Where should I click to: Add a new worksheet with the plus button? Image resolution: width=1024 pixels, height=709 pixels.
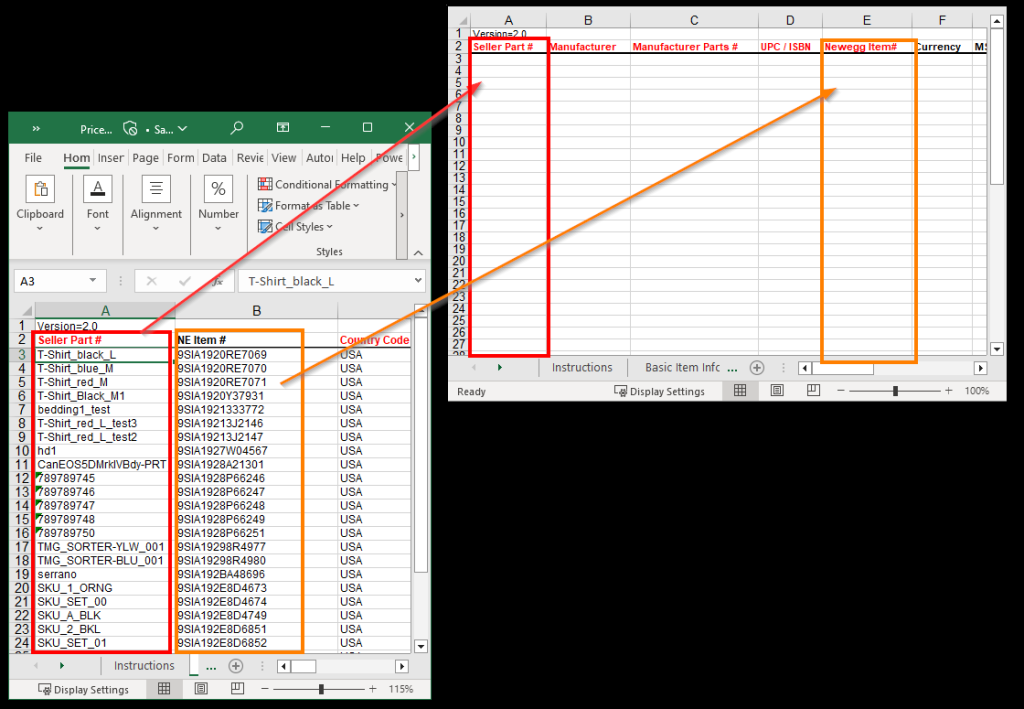tap(236, 665)
